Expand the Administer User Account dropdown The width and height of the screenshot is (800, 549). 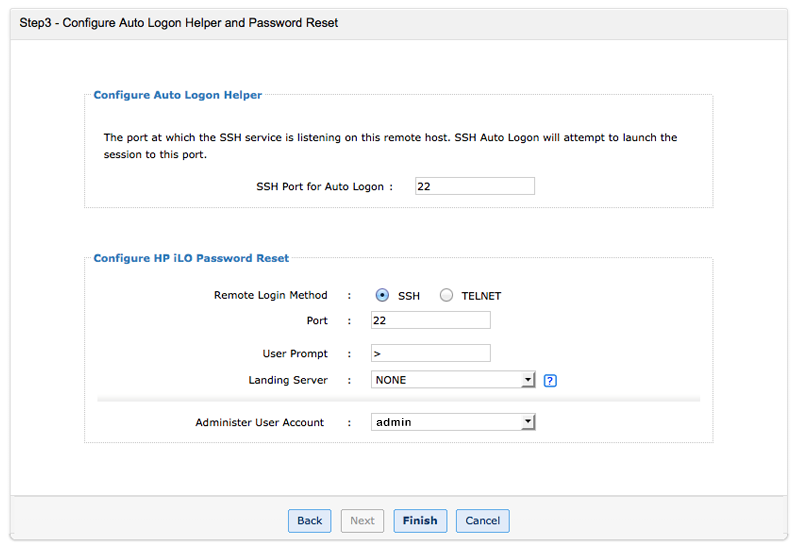[453, 422]
